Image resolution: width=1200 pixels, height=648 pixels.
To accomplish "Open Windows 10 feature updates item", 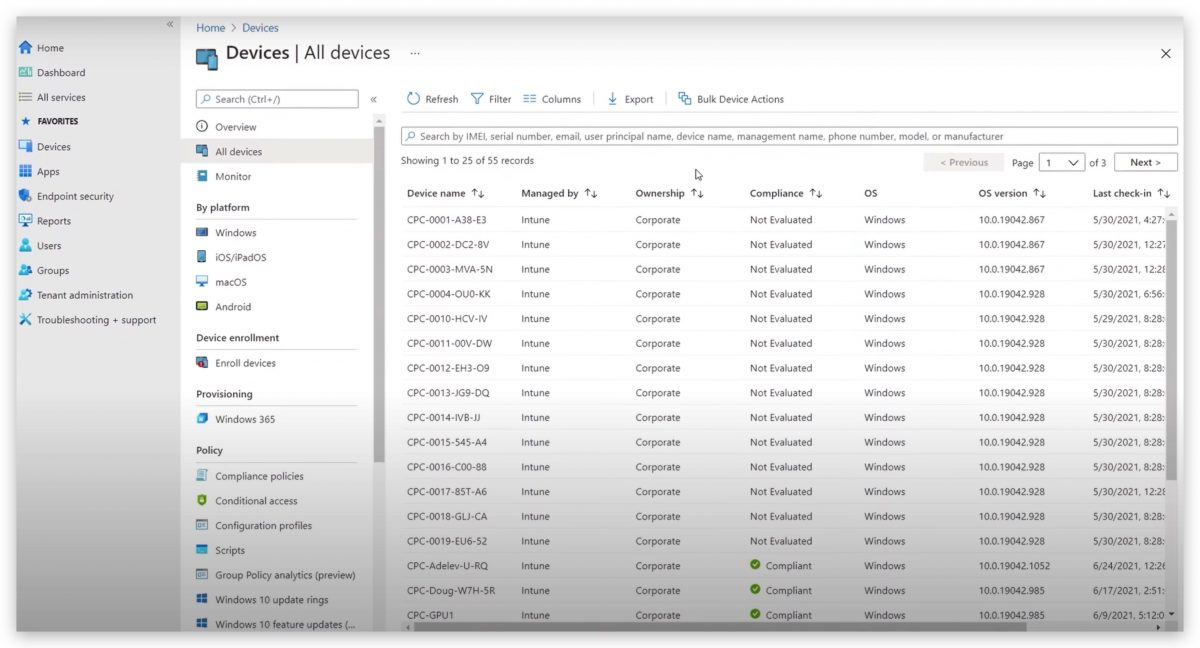I will pos(285,625).
